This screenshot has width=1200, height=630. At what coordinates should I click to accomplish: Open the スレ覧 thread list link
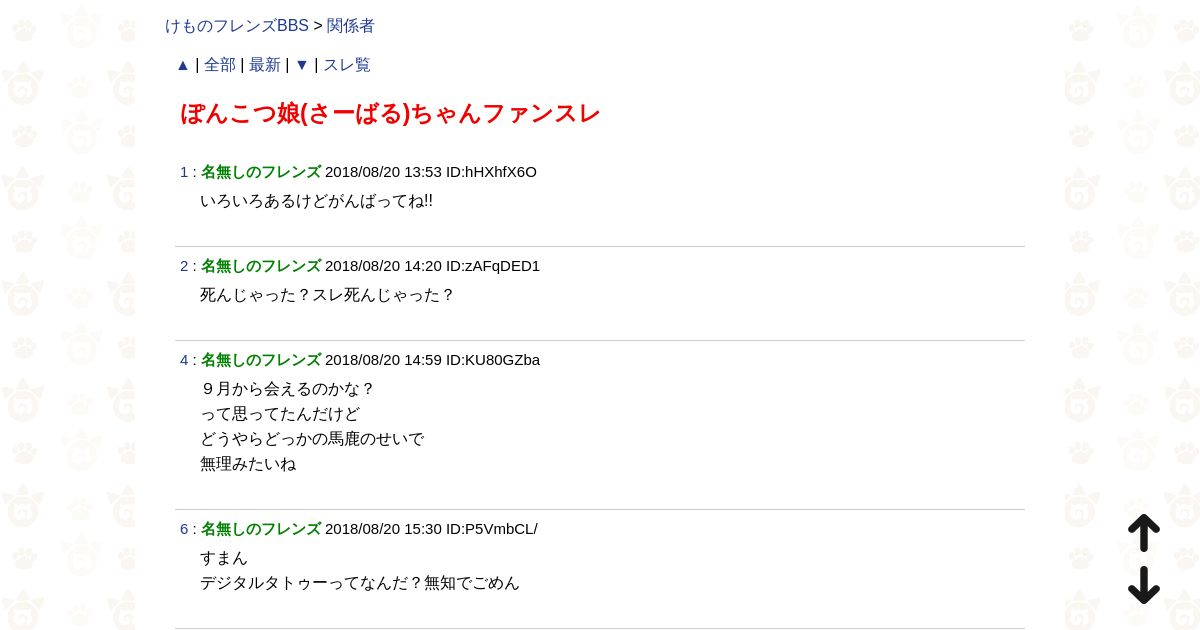(x=346, y=65)
